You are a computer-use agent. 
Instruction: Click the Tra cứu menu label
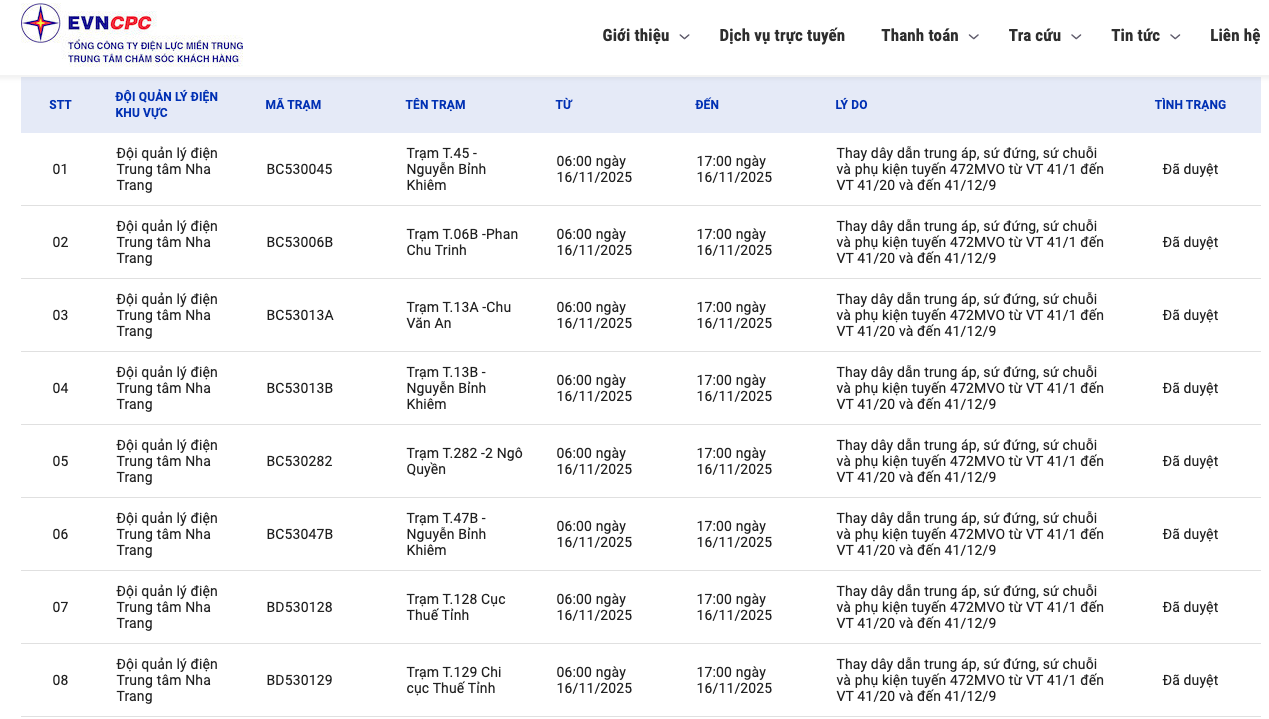tap(1034, 36)
